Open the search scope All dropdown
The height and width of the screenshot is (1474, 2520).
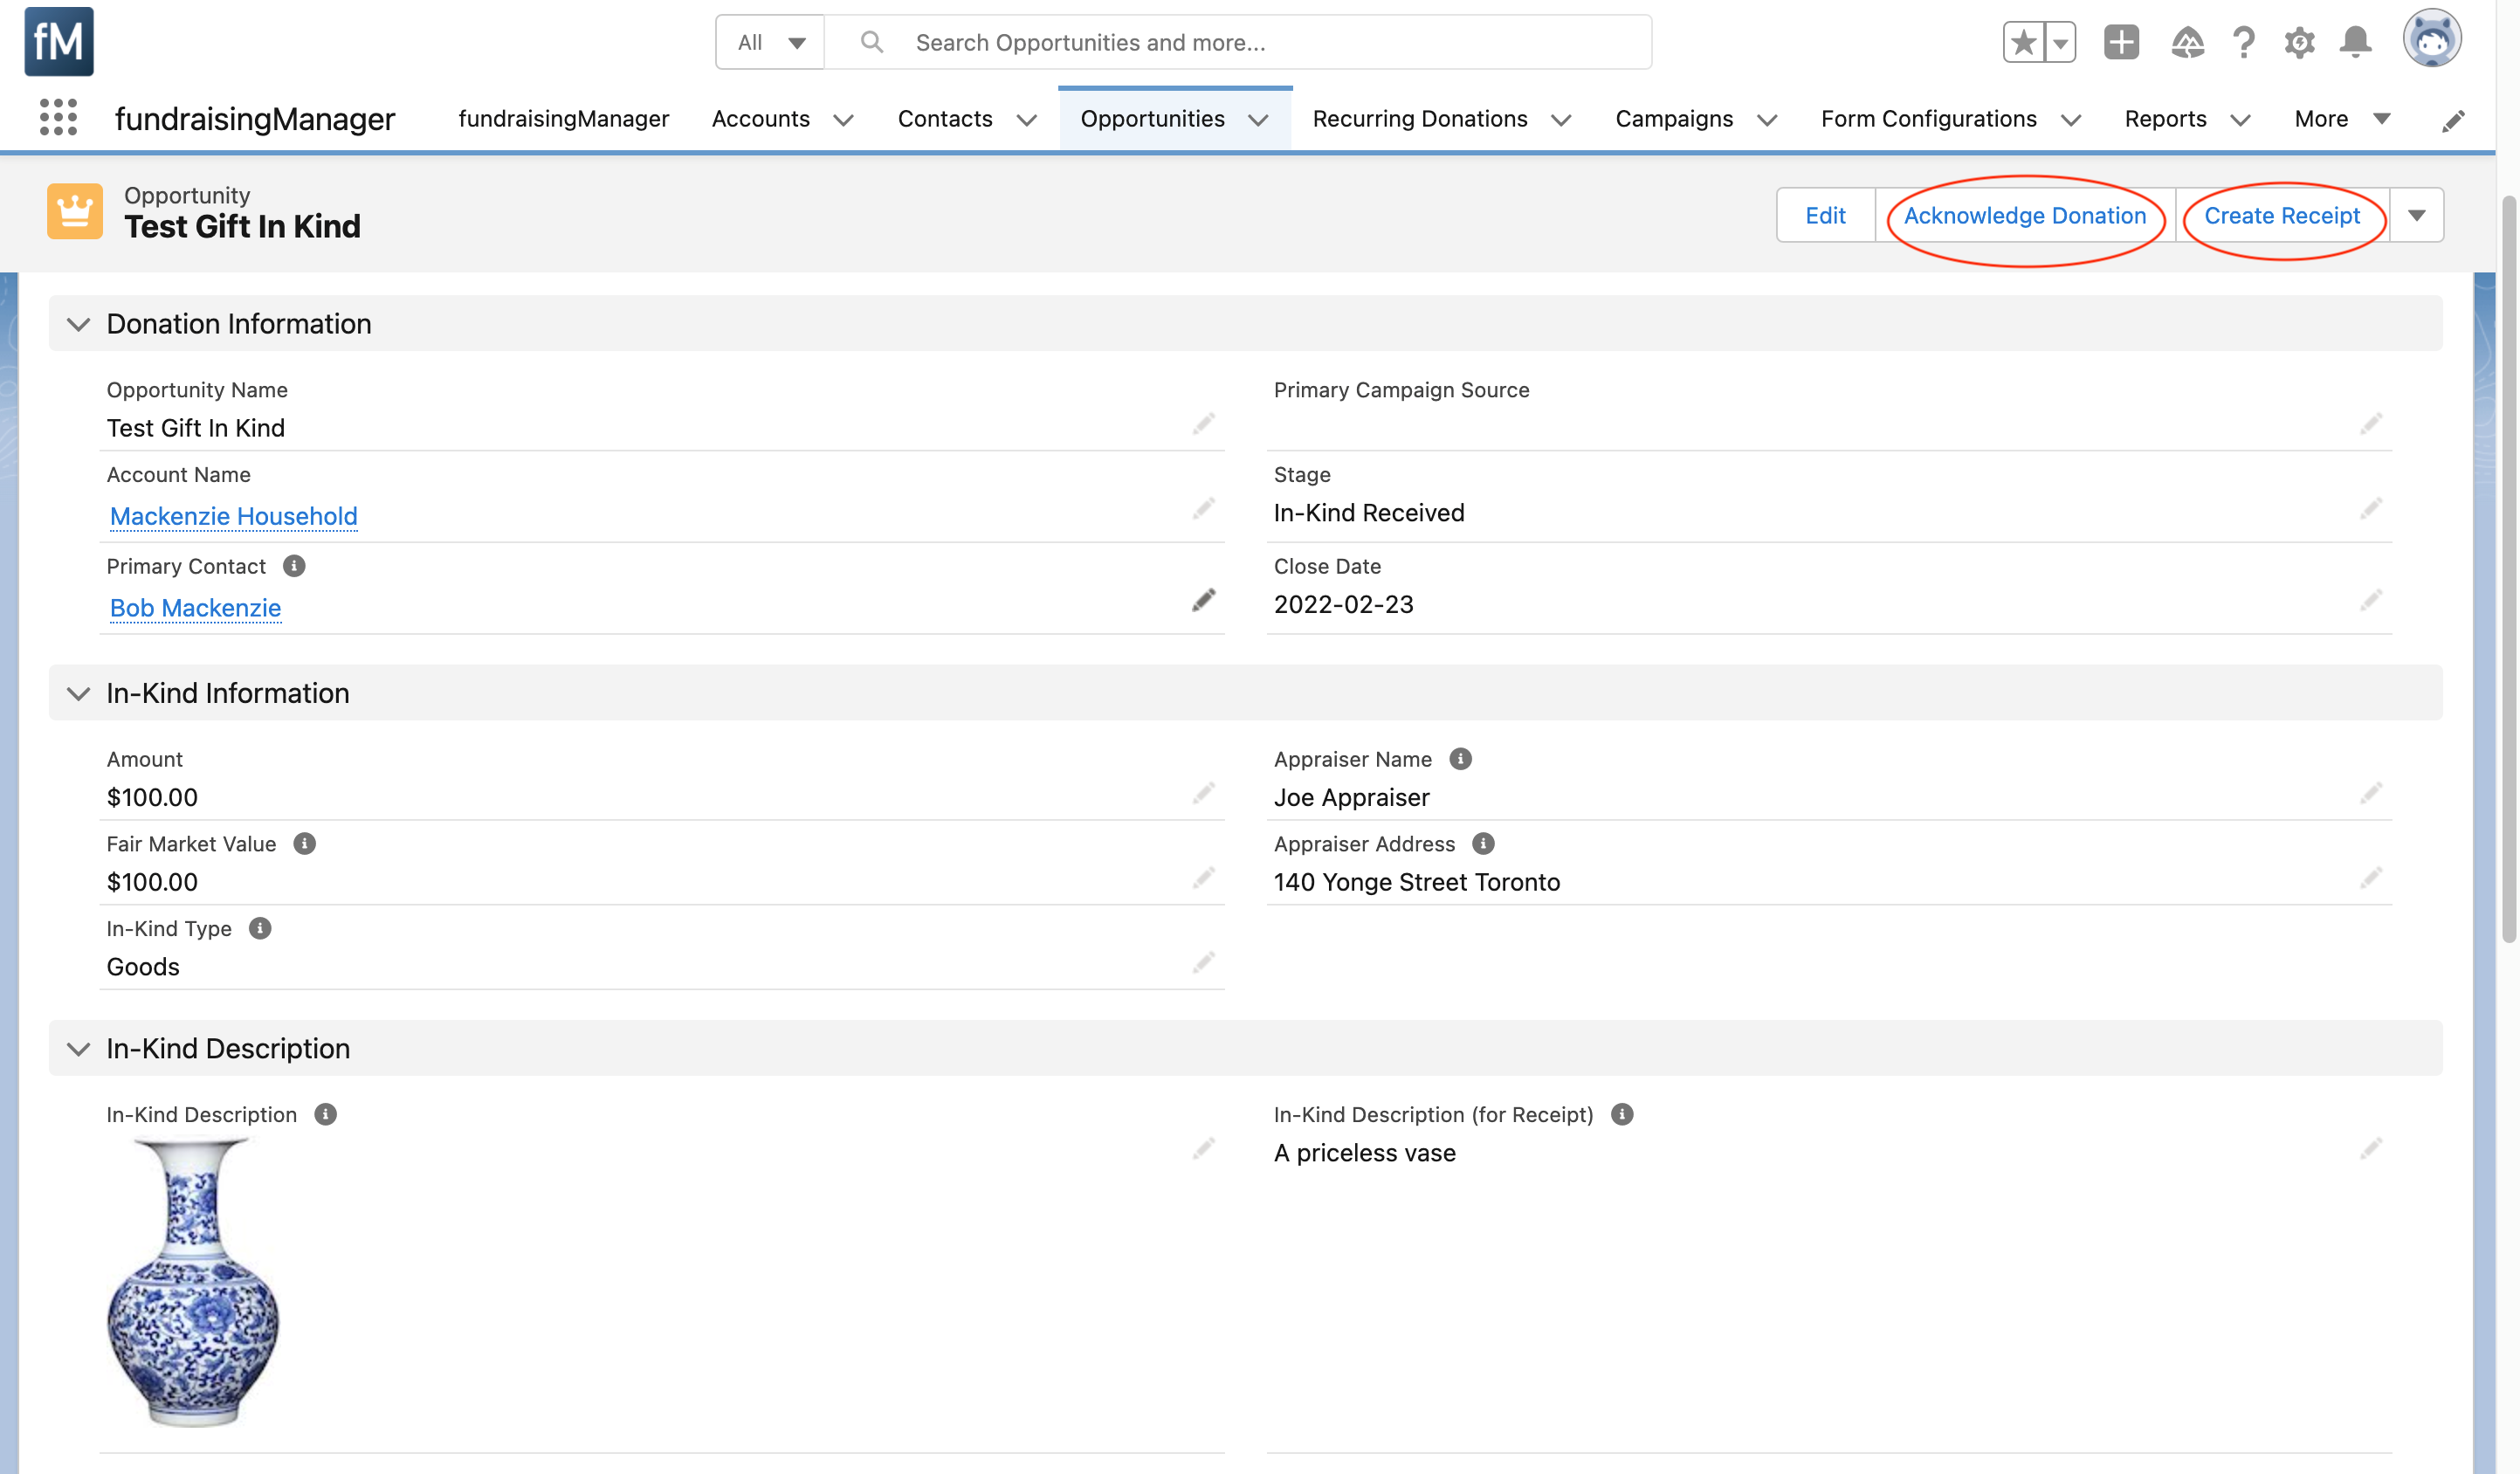click(x=770, y=42)
